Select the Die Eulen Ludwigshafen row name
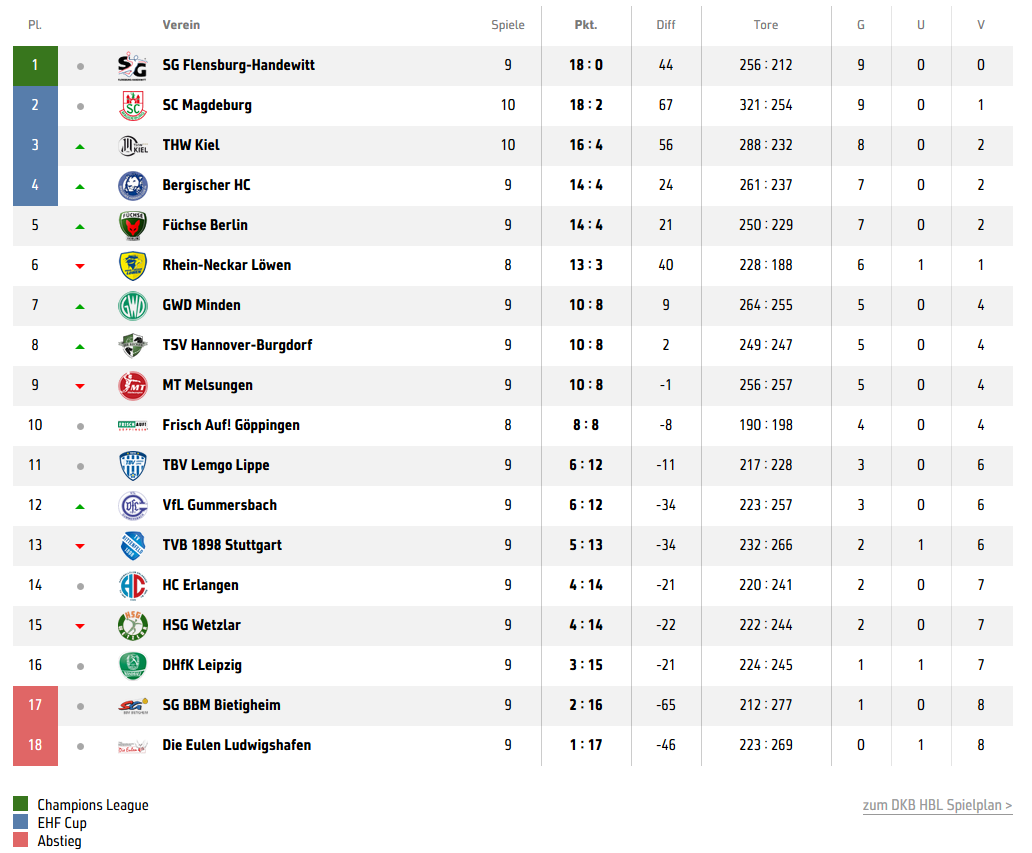Screen dimensions: 1032x853 pos(237,746)
